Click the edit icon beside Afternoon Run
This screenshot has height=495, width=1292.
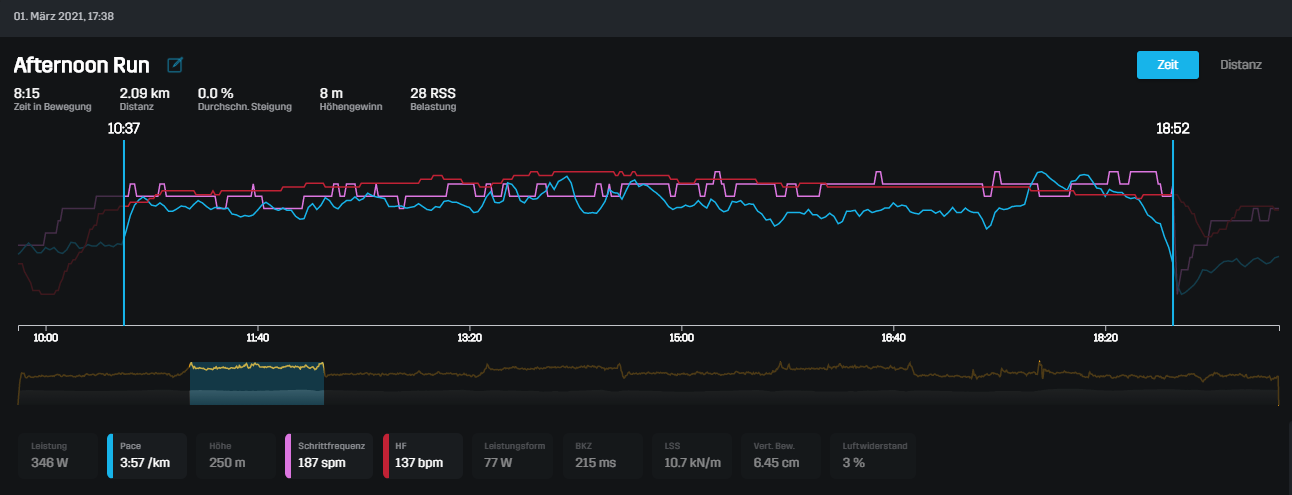coord(175,65)
